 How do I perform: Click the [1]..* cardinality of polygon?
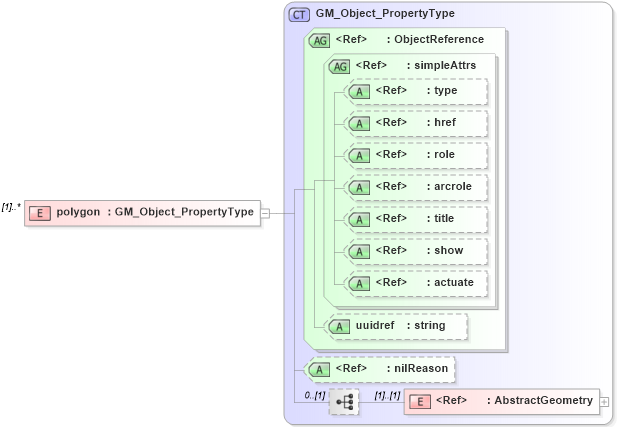pyautogui.click(x=11, y=207)
